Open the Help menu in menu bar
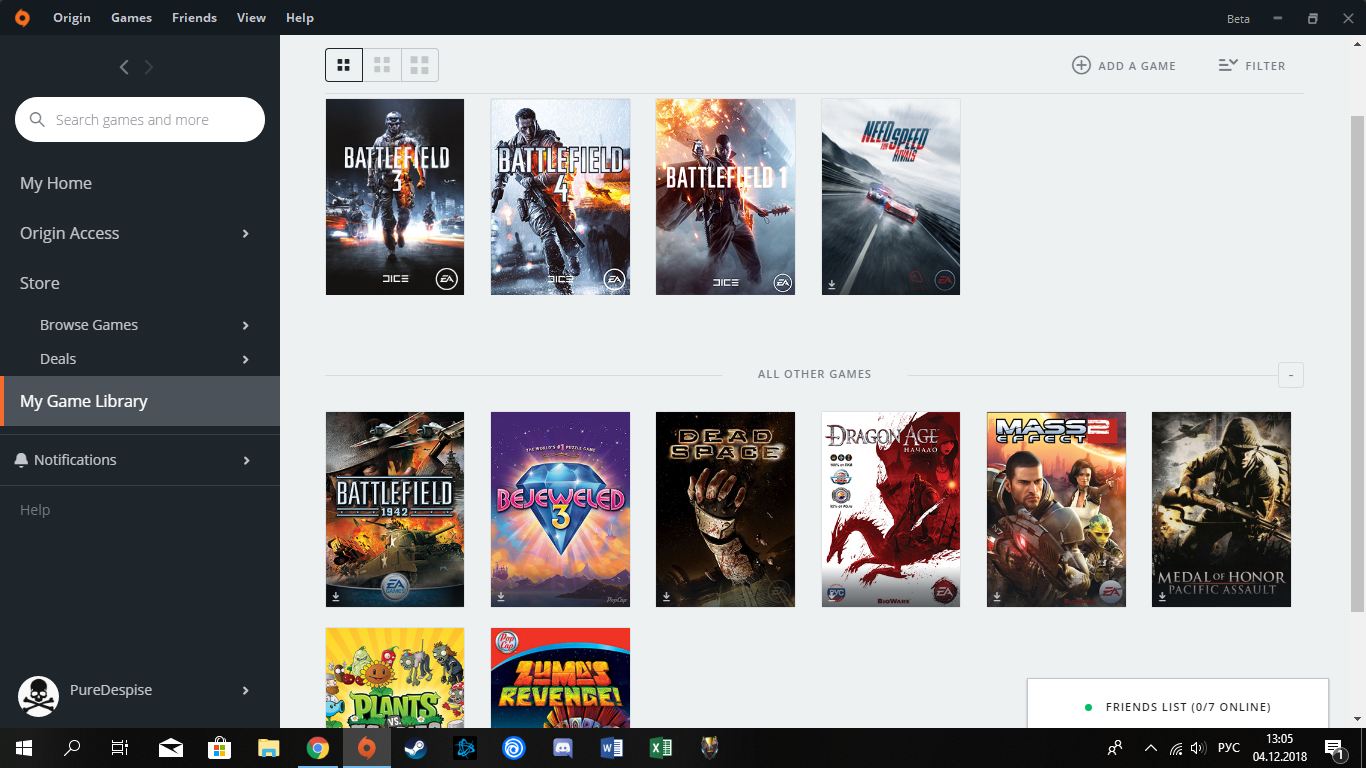The height and width of the screenshot is (768, 1366). 300,18
